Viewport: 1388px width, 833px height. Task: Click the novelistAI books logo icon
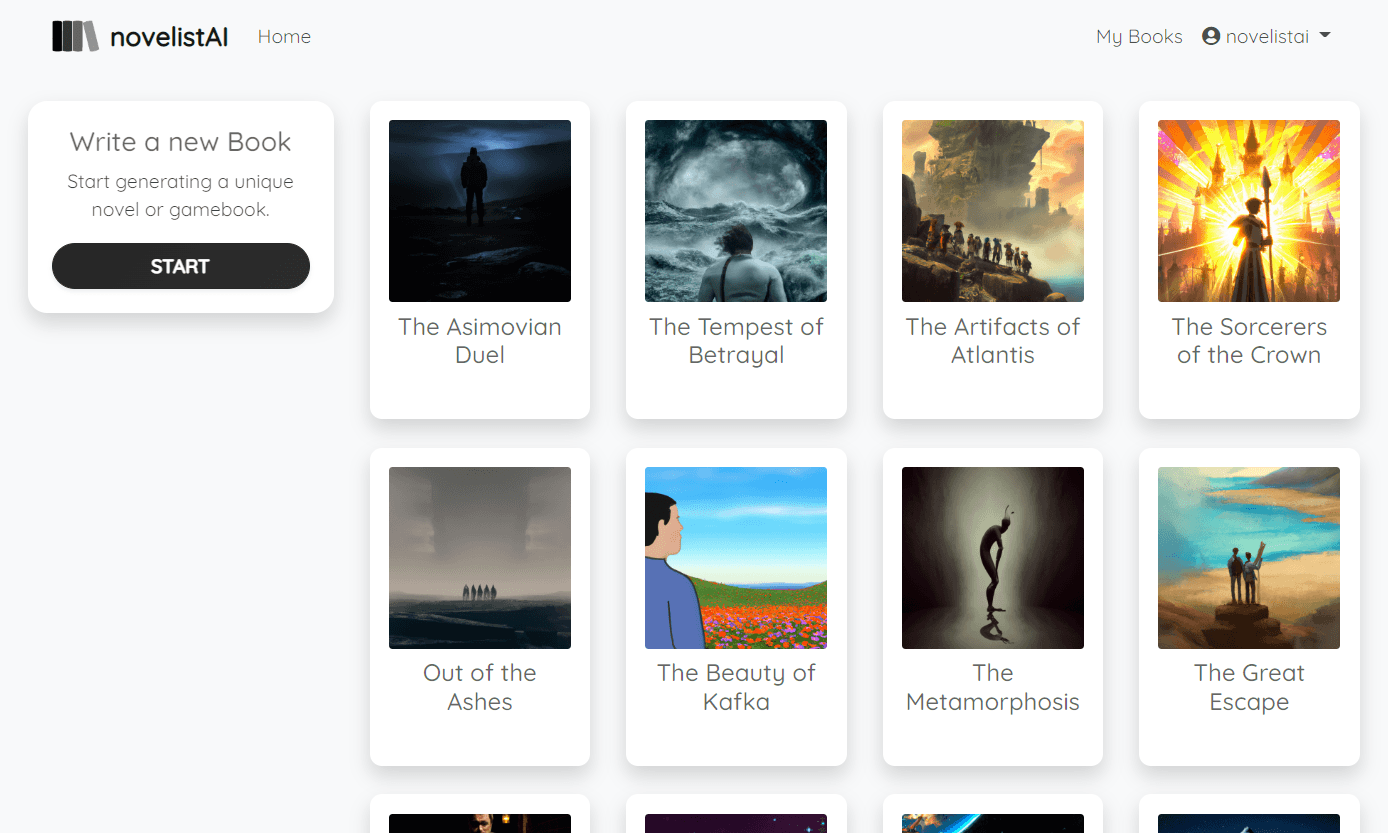click(75, 37)
